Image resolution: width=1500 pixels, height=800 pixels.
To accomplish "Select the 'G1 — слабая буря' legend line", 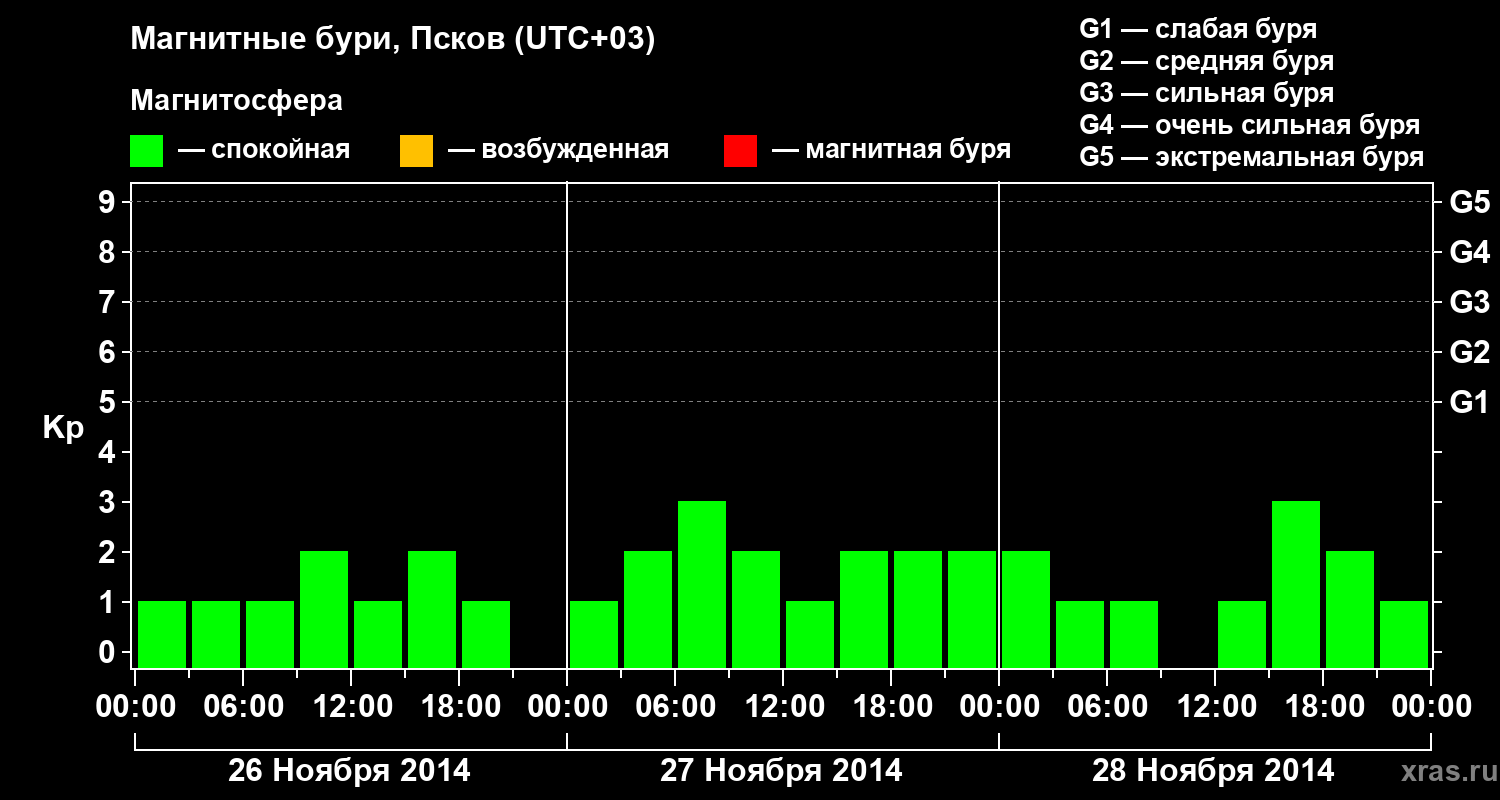I will pyautogui.click(x=1198, y=28).
